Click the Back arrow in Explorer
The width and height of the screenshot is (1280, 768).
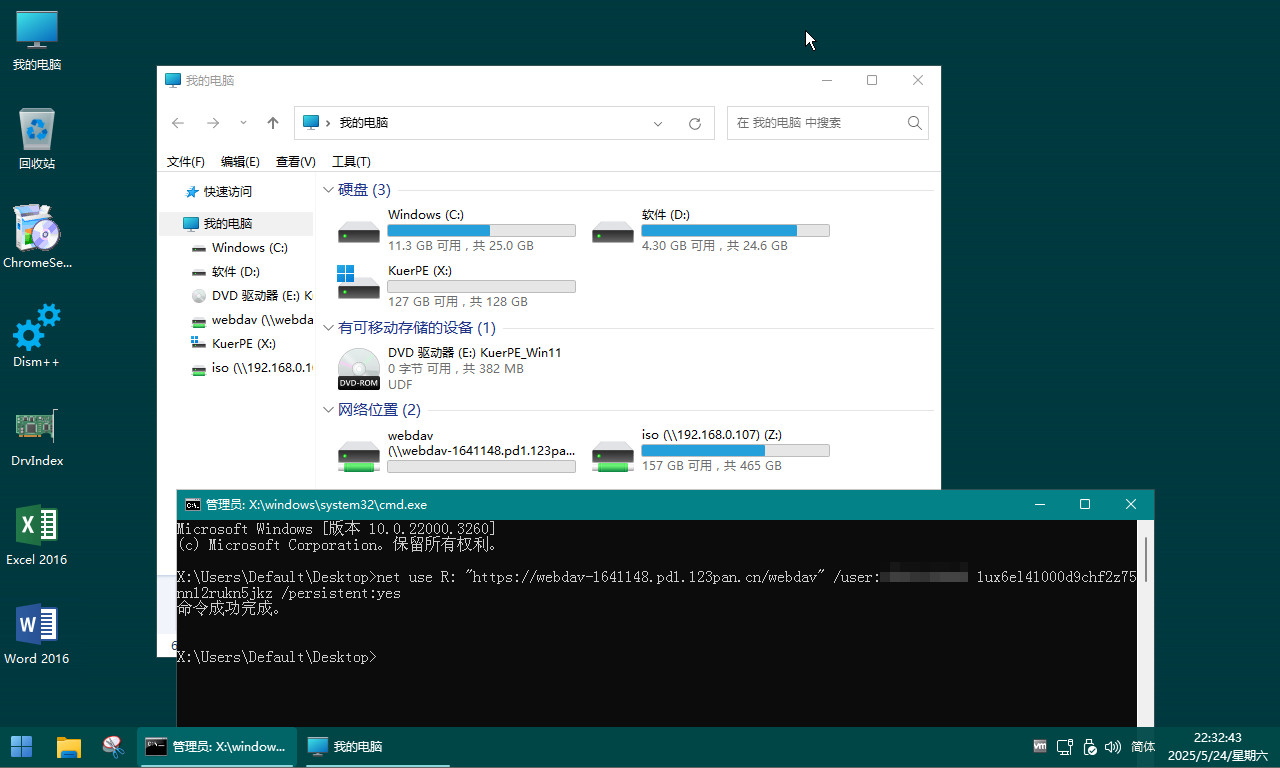coord(178,123)
